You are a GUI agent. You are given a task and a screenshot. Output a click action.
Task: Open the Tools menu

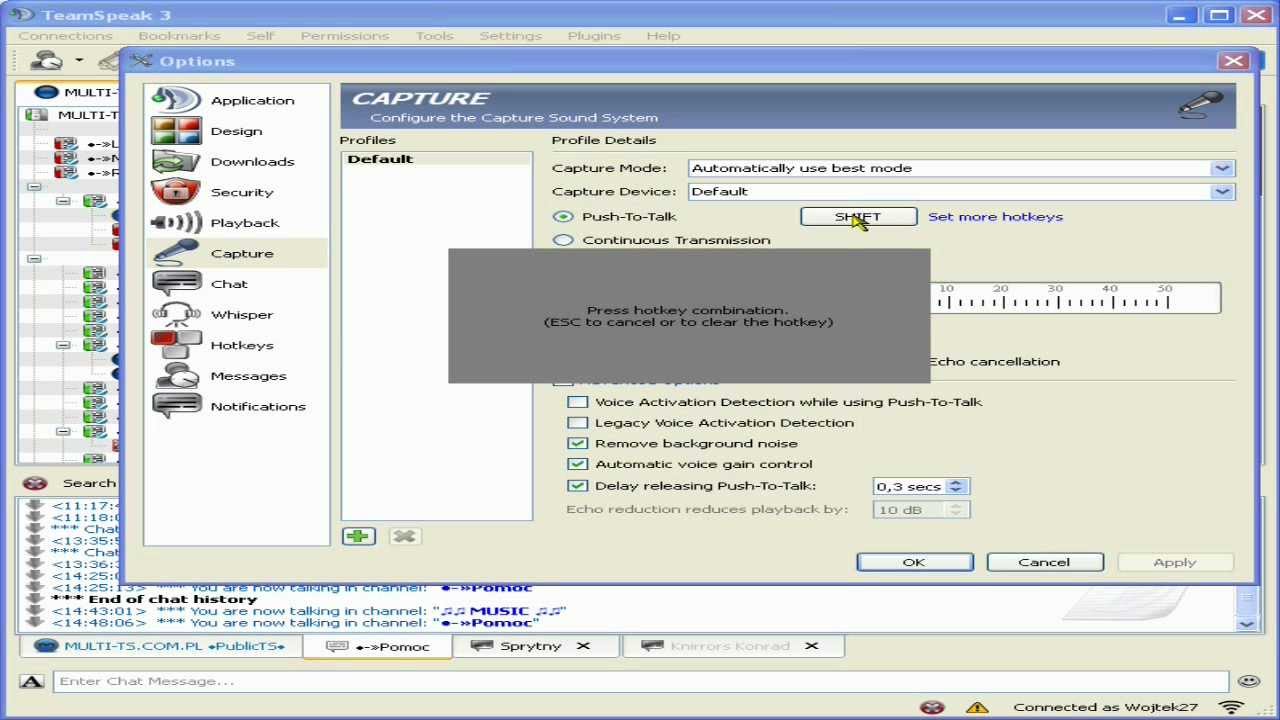(x=434, y=36)
